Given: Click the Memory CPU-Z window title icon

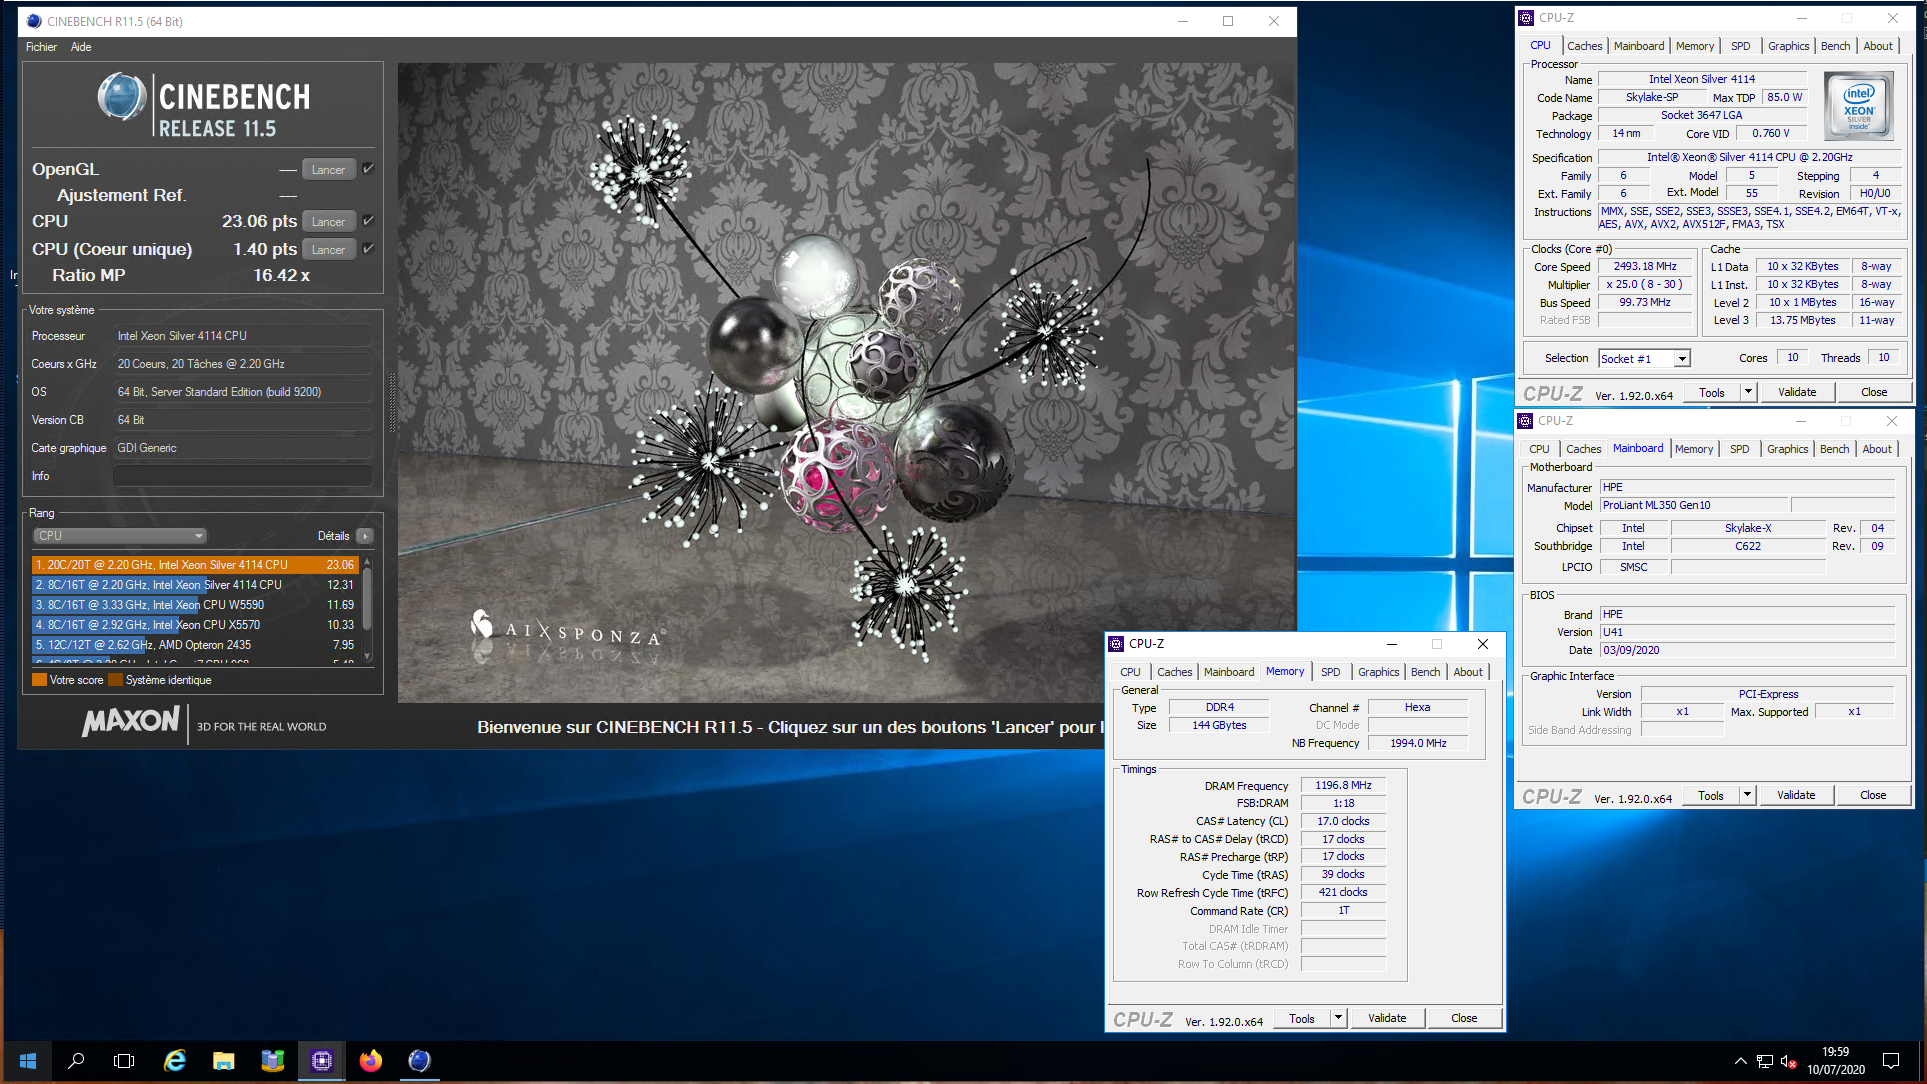Looking at the screenshot, I should coord(1116,644).
